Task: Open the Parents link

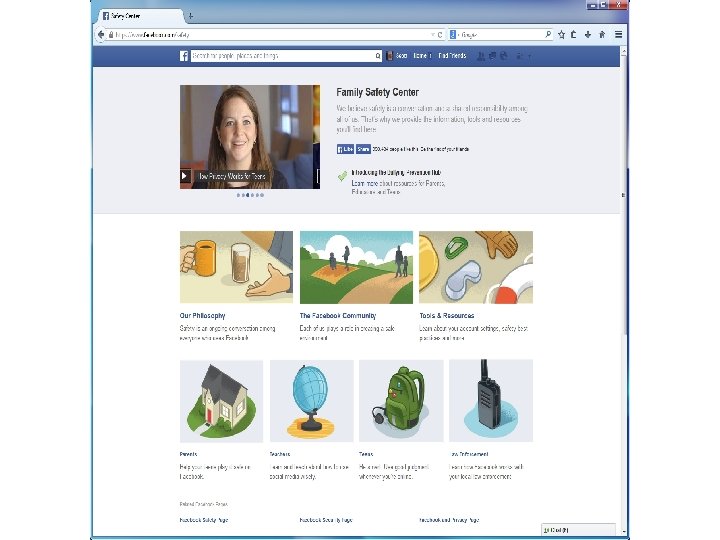Action: [x=188, y=454]
